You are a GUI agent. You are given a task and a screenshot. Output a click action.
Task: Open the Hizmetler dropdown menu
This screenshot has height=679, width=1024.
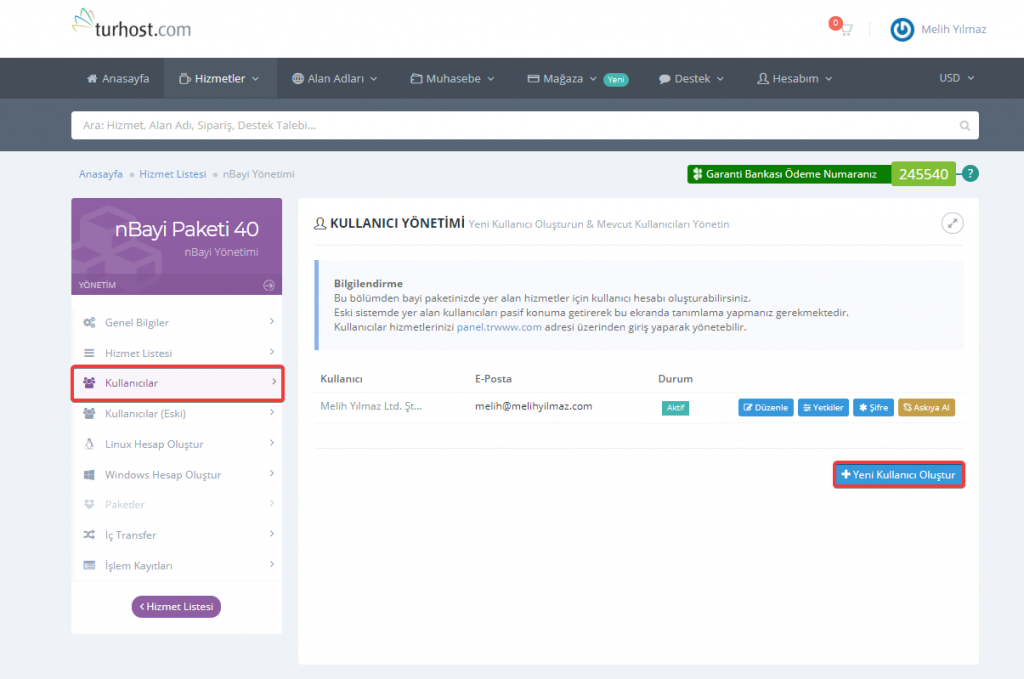point(220,78)
